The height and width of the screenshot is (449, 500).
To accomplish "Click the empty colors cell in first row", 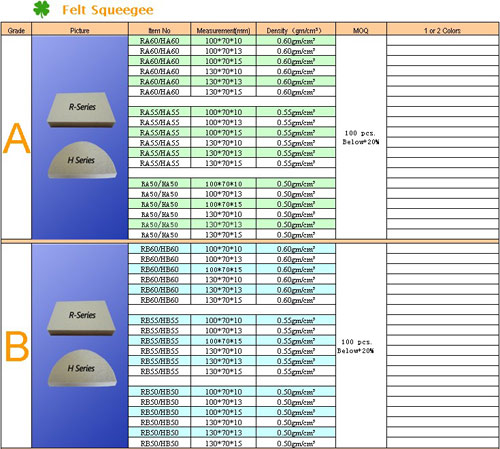I will [x=442, y=41].
